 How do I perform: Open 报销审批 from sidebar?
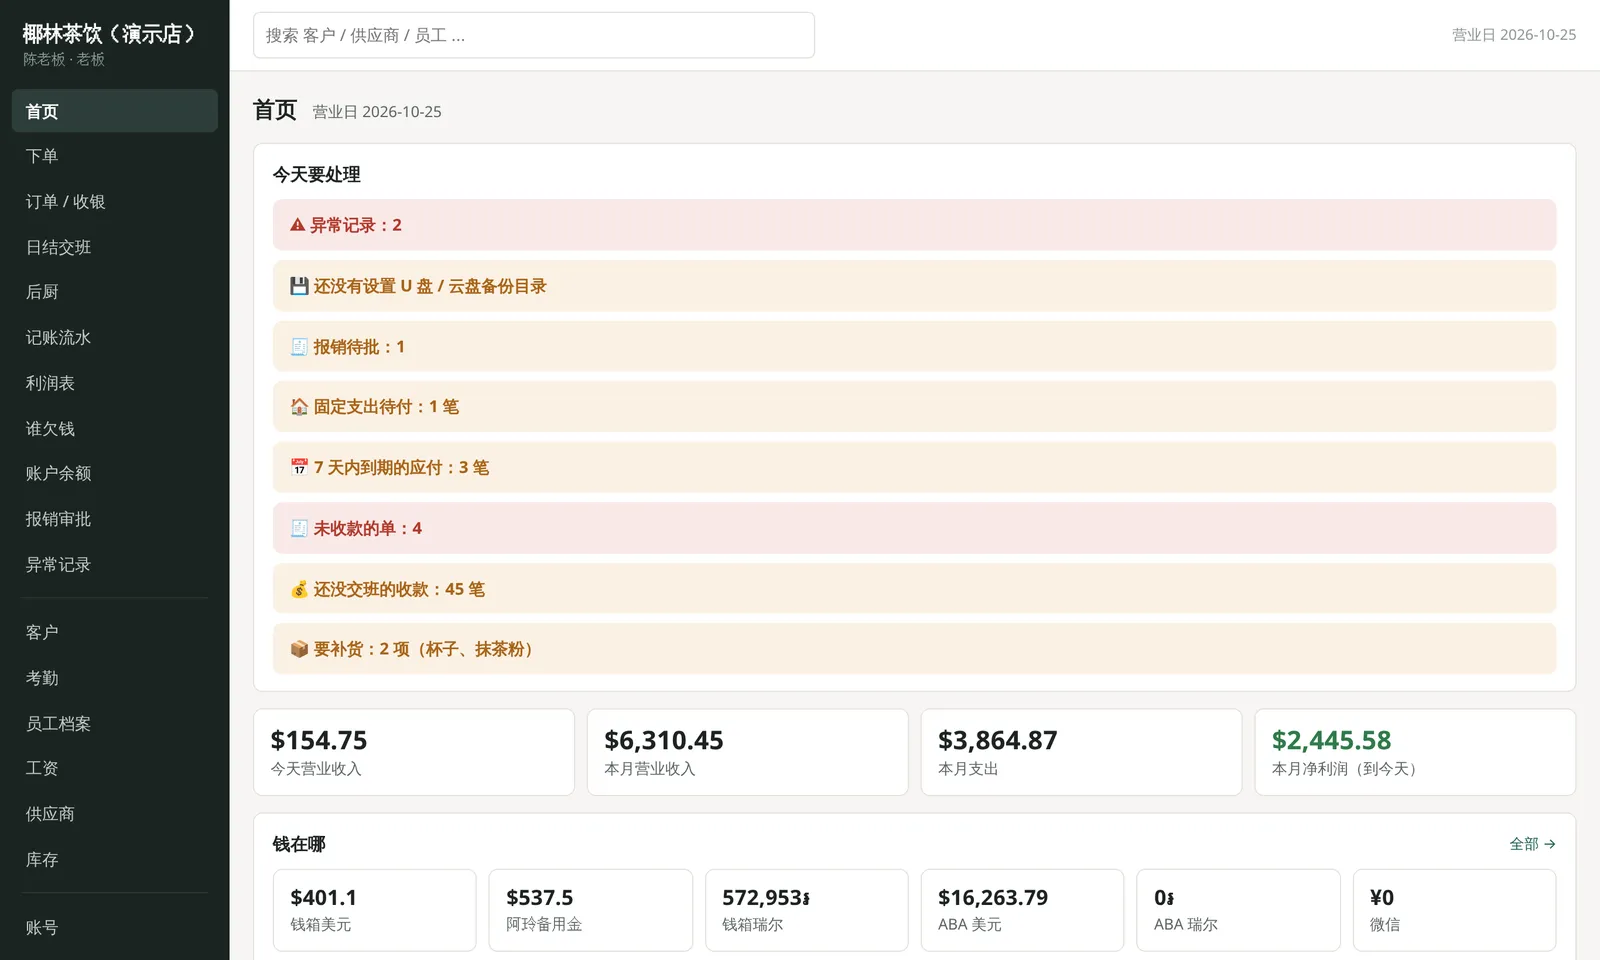coord(115,519)
